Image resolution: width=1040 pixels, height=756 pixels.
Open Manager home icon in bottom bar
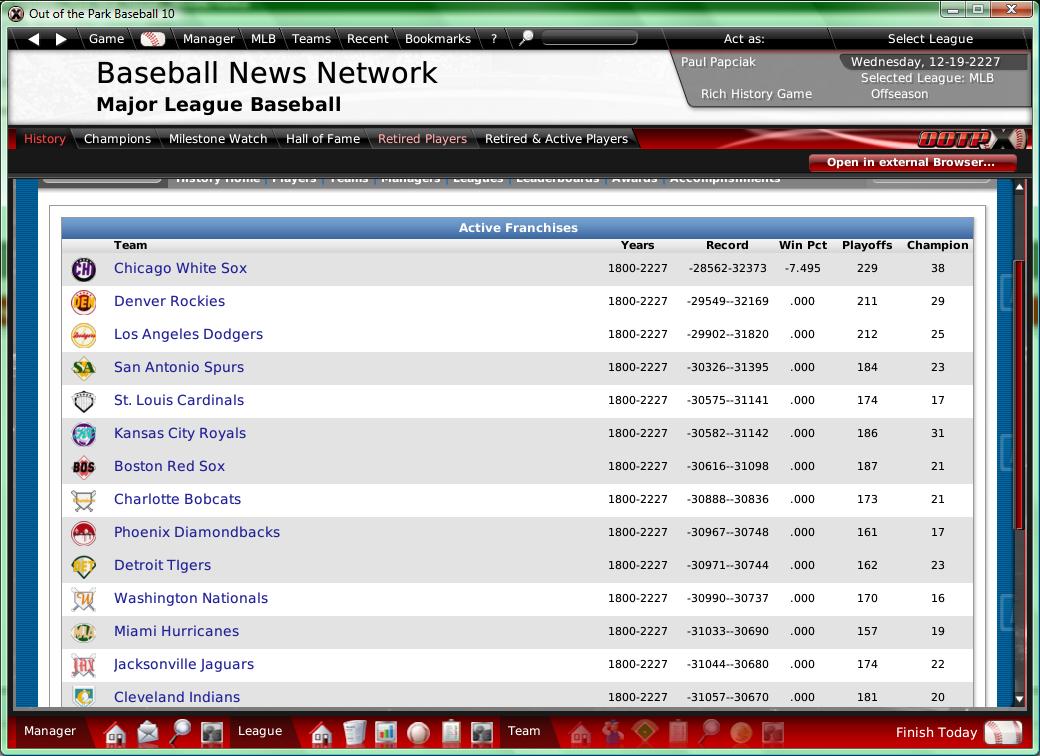(x=115, y=733)
